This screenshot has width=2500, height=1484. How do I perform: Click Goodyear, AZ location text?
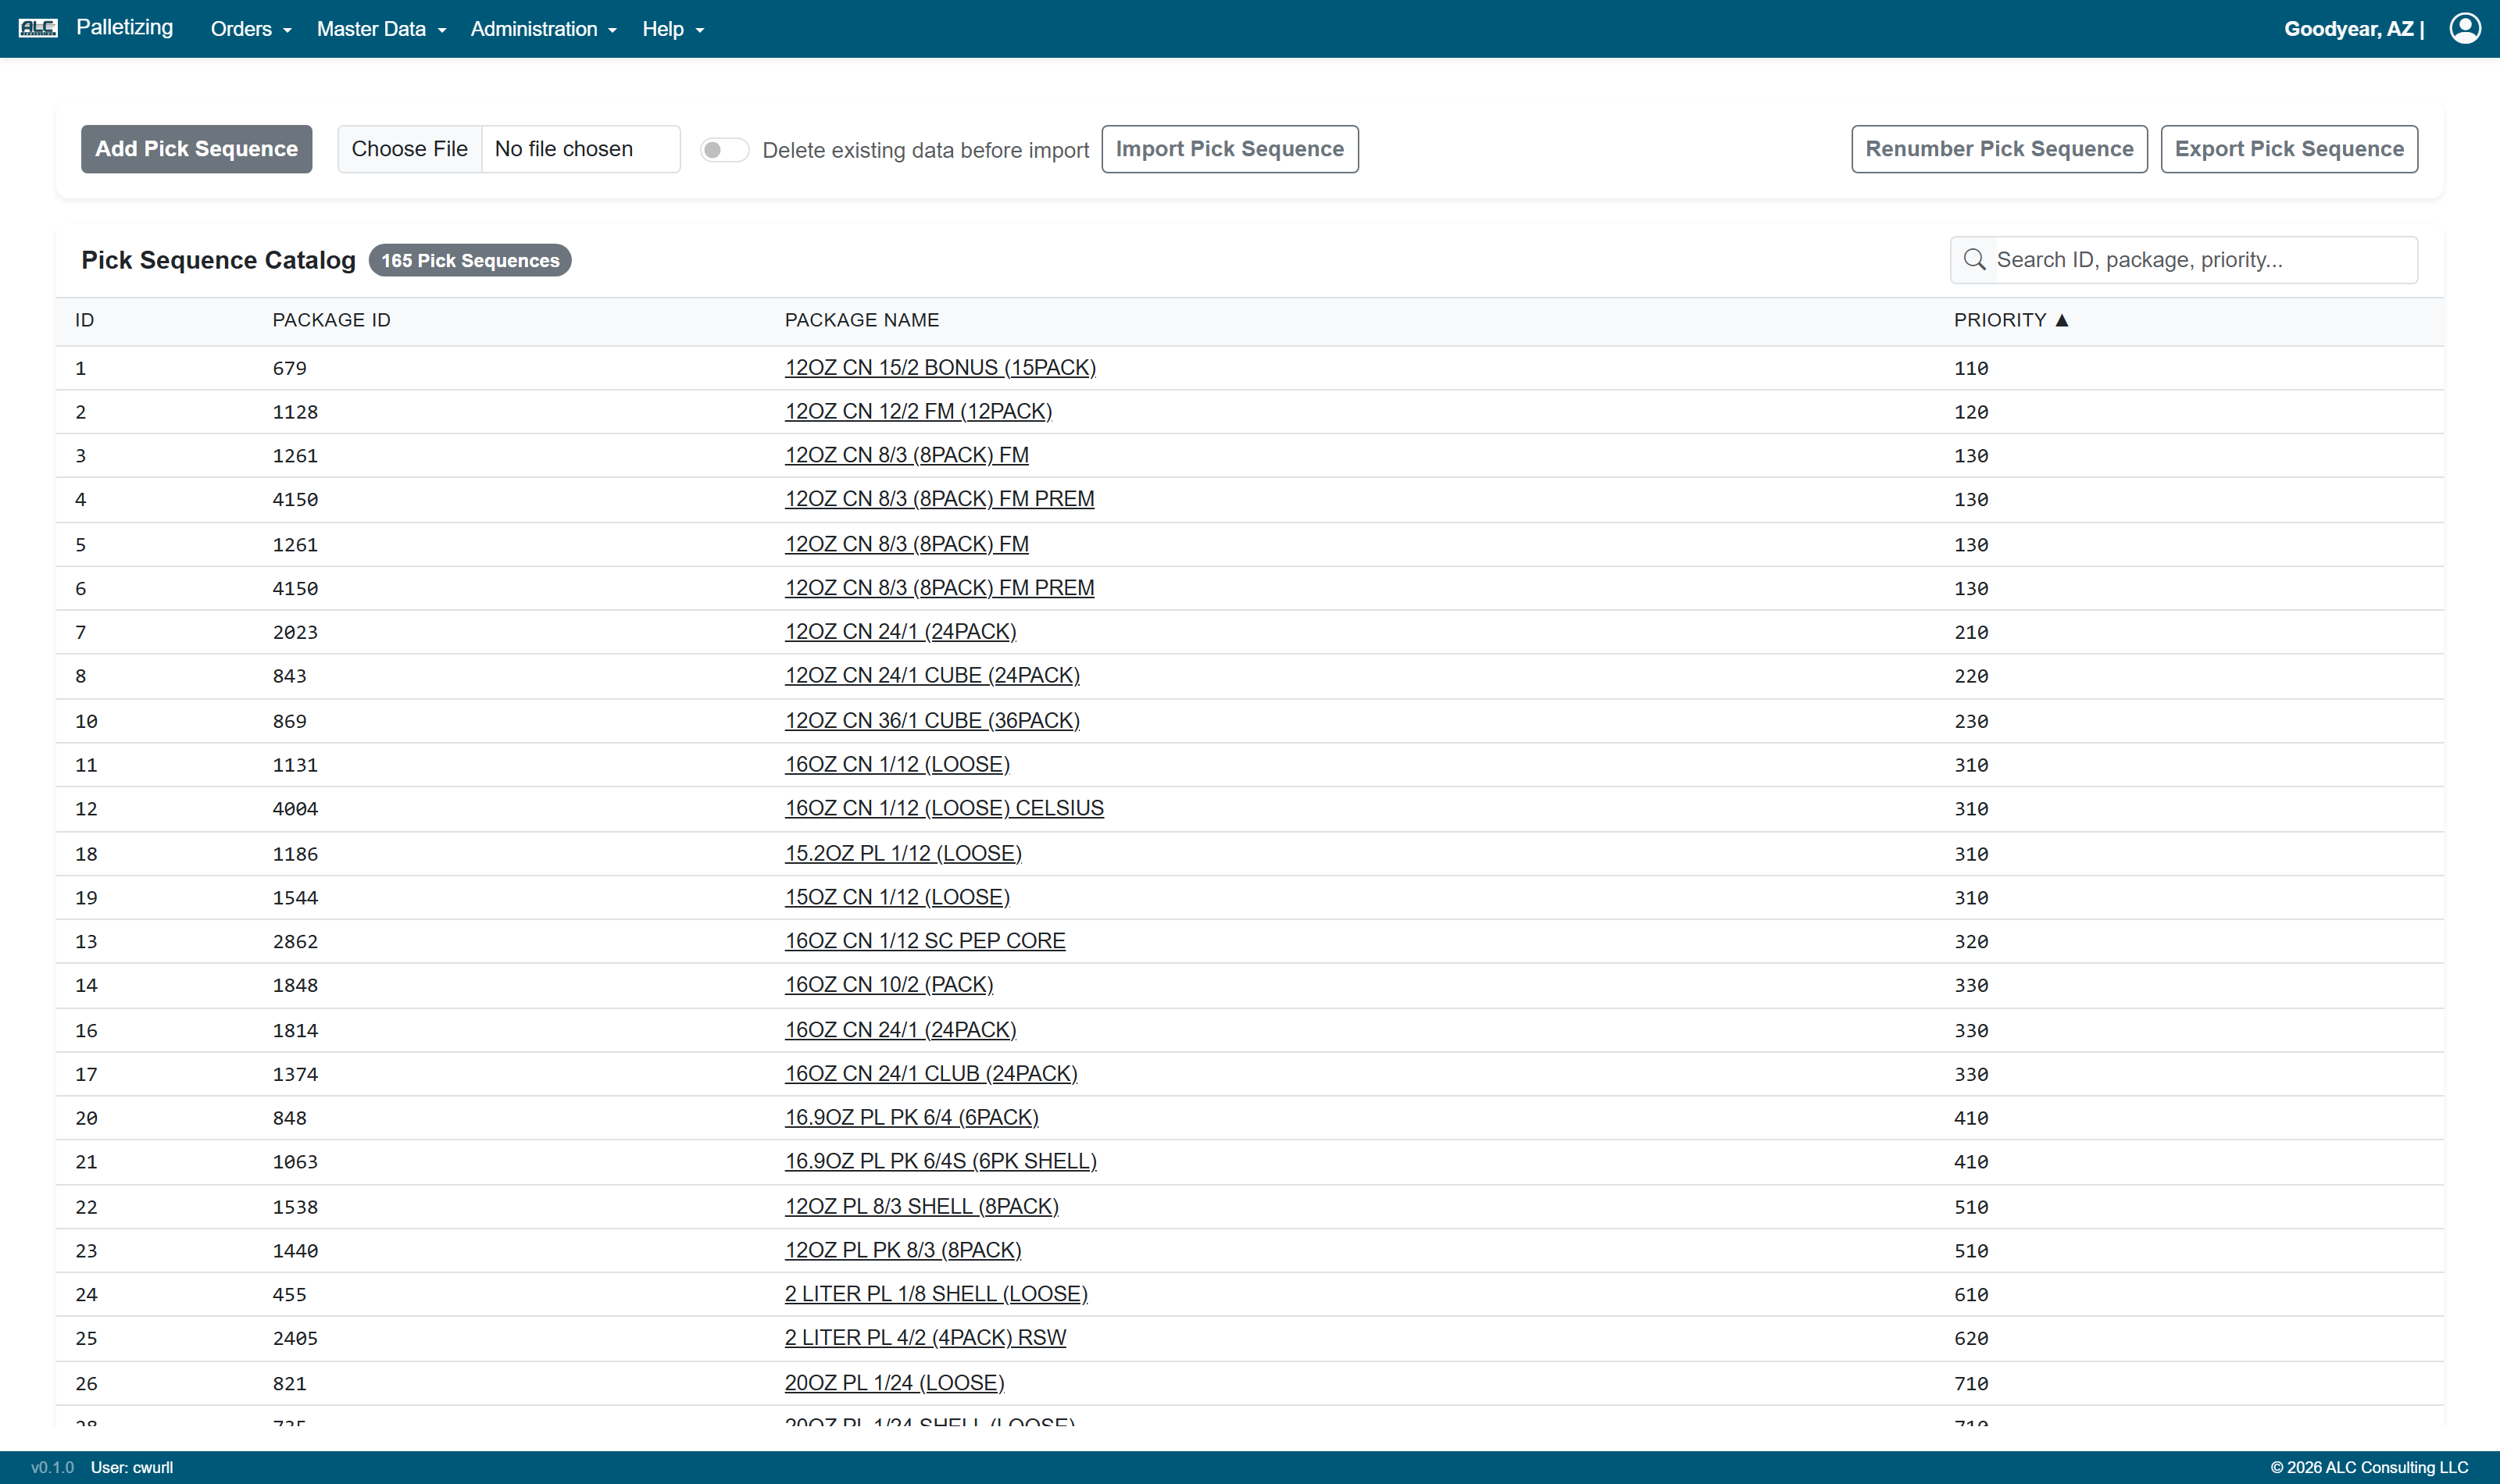[x=2349, y=29]
